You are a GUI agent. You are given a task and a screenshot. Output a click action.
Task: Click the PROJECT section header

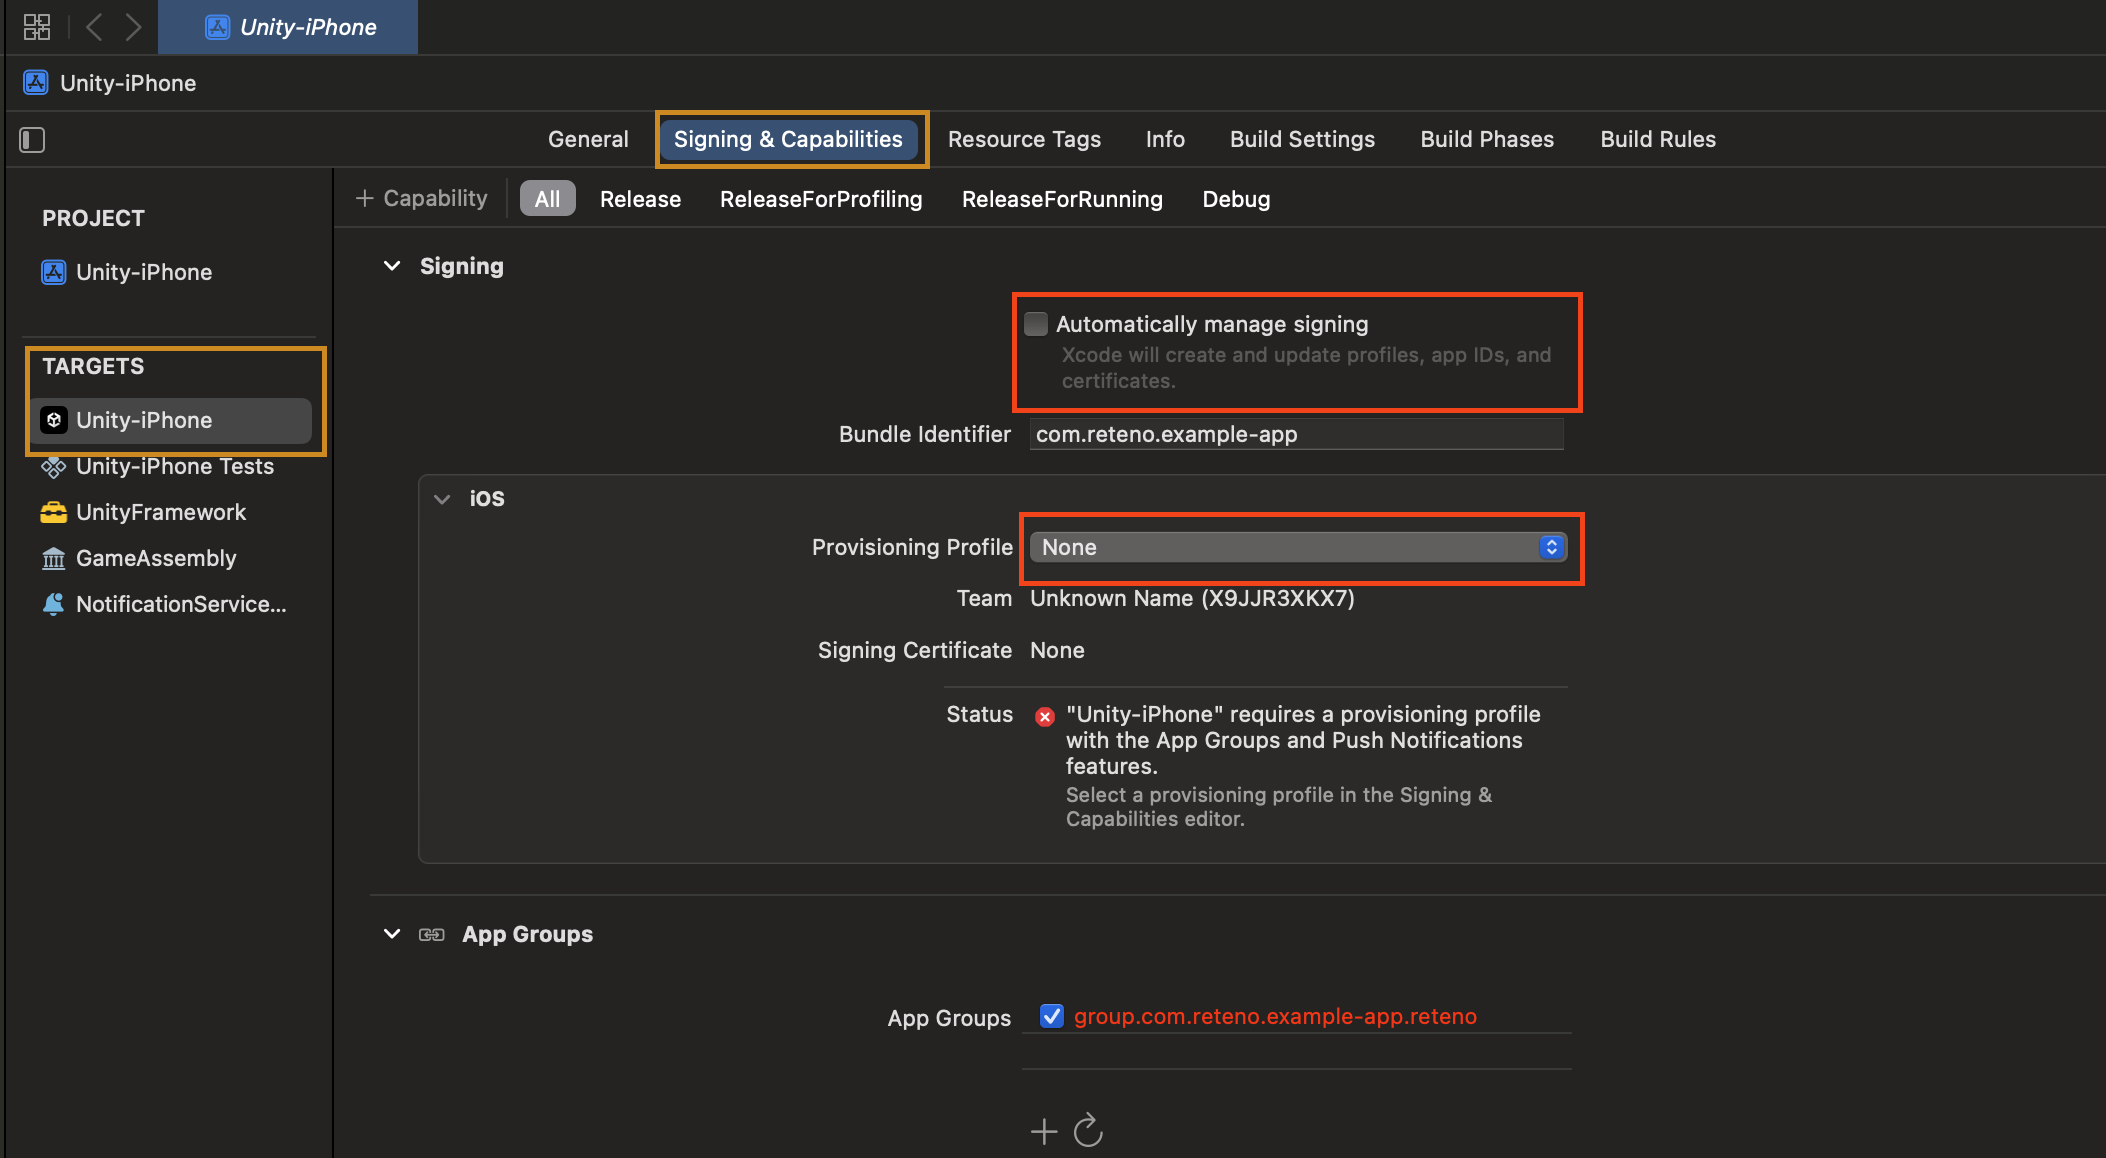pyautogui.click(x=93, y=218)
